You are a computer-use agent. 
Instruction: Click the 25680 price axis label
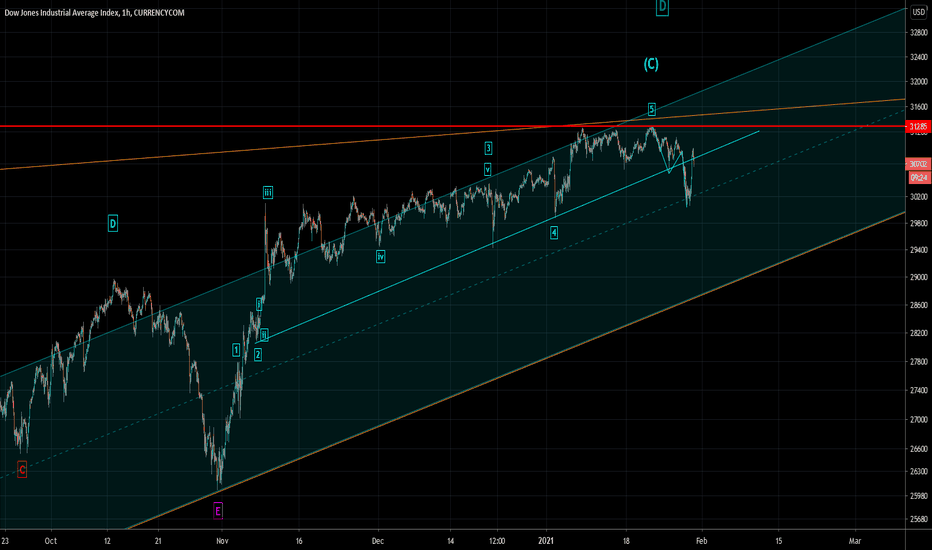click(918, 519)
